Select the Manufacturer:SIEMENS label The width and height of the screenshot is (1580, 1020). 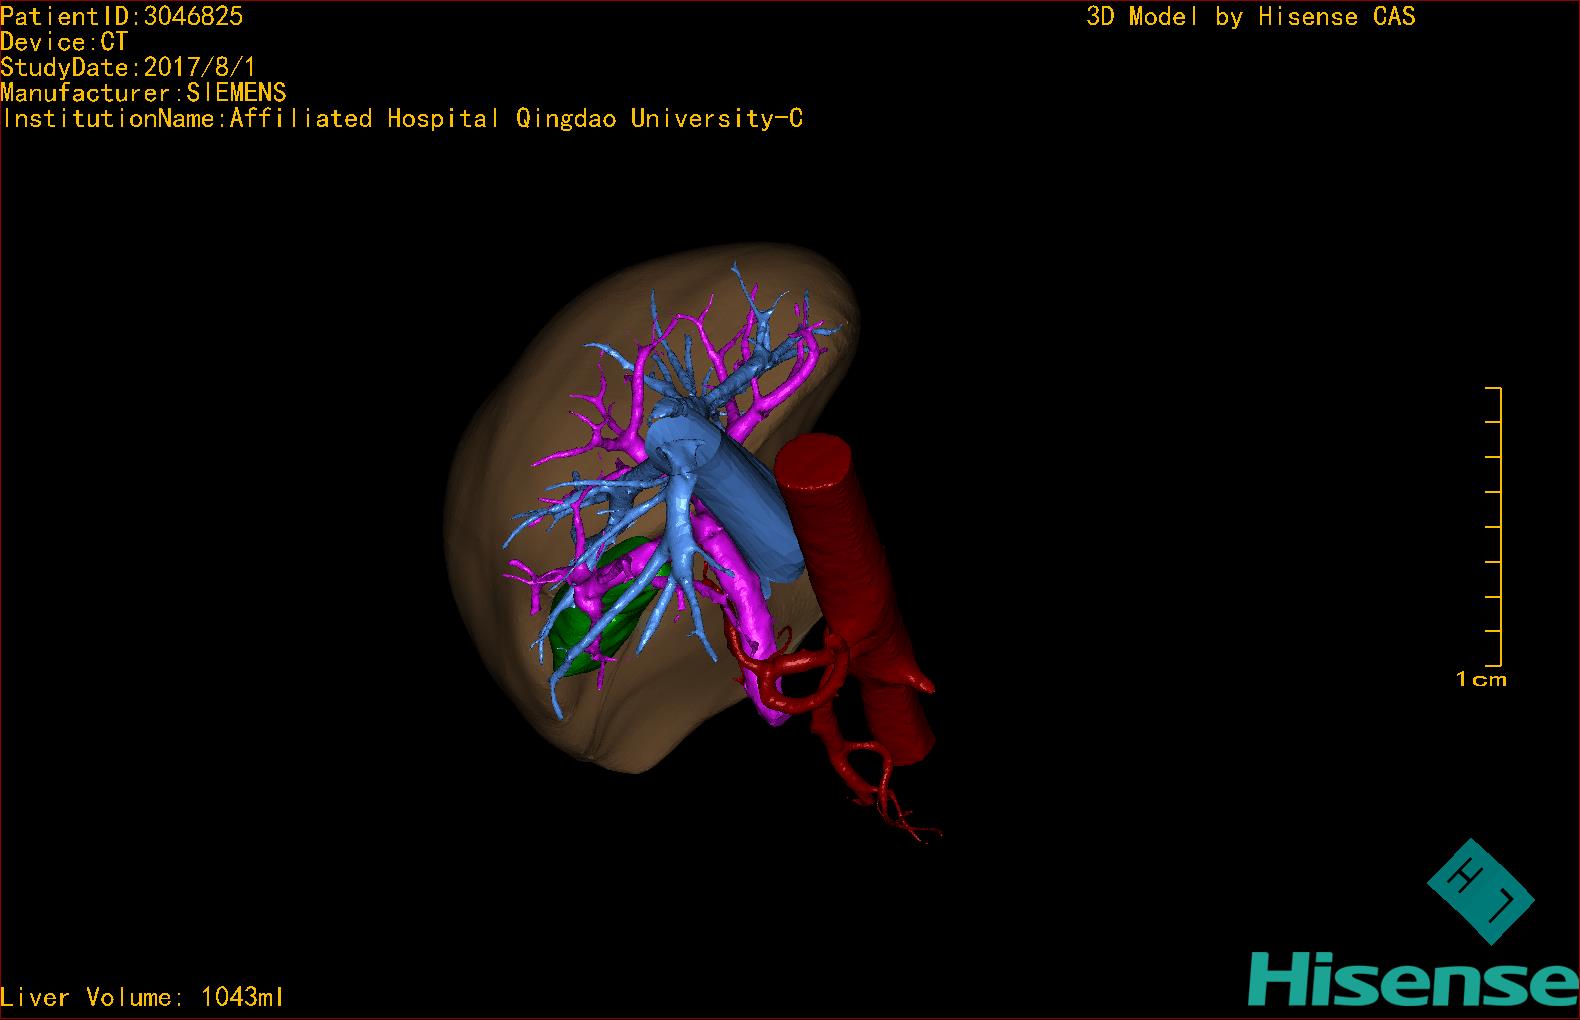point(143,93)
